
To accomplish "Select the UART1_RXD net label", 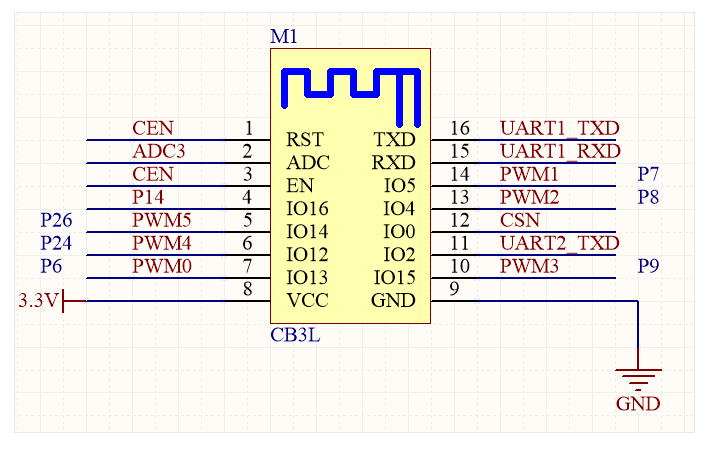I will [560, 152].
